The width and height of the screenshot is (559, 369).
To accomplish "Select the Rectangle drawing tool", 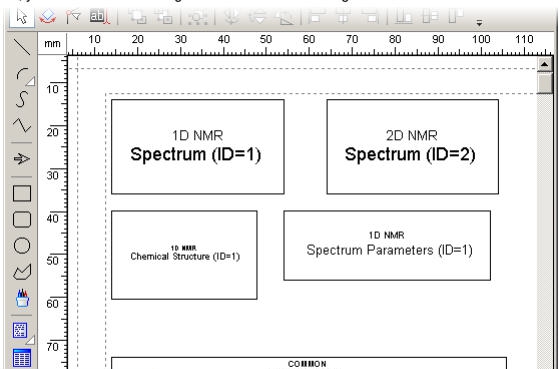I will click(22, 193).
